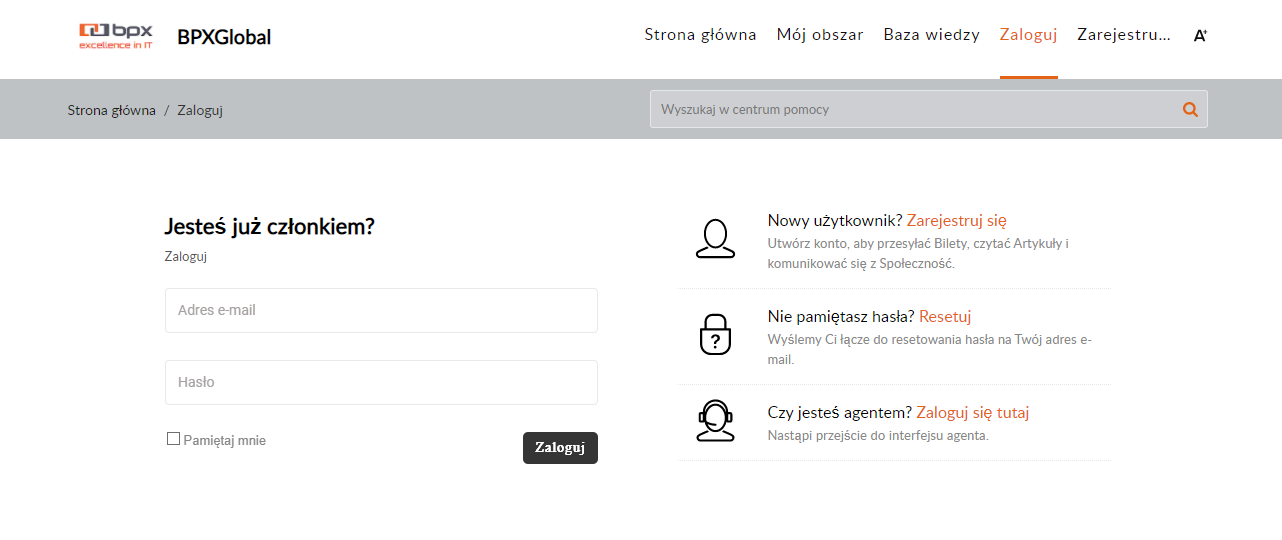Open the Zarejestru... navigation item
The width and height of the screenshot is (1282, 540).
tap(1123, 35)
